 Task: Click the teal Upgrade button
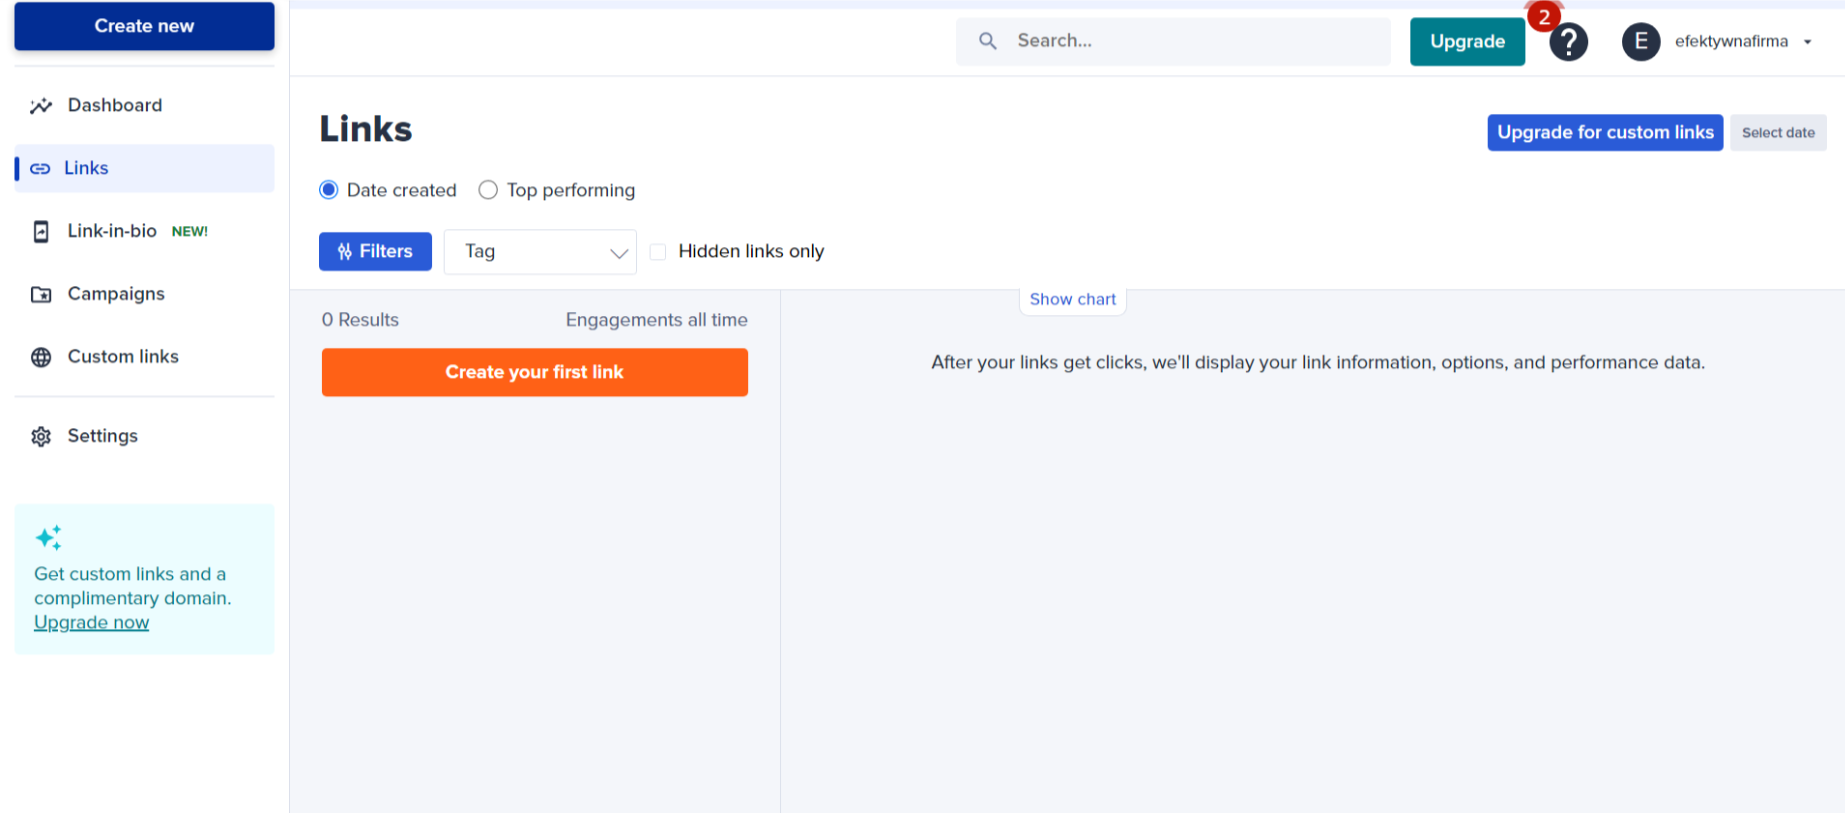point(1467,42)
